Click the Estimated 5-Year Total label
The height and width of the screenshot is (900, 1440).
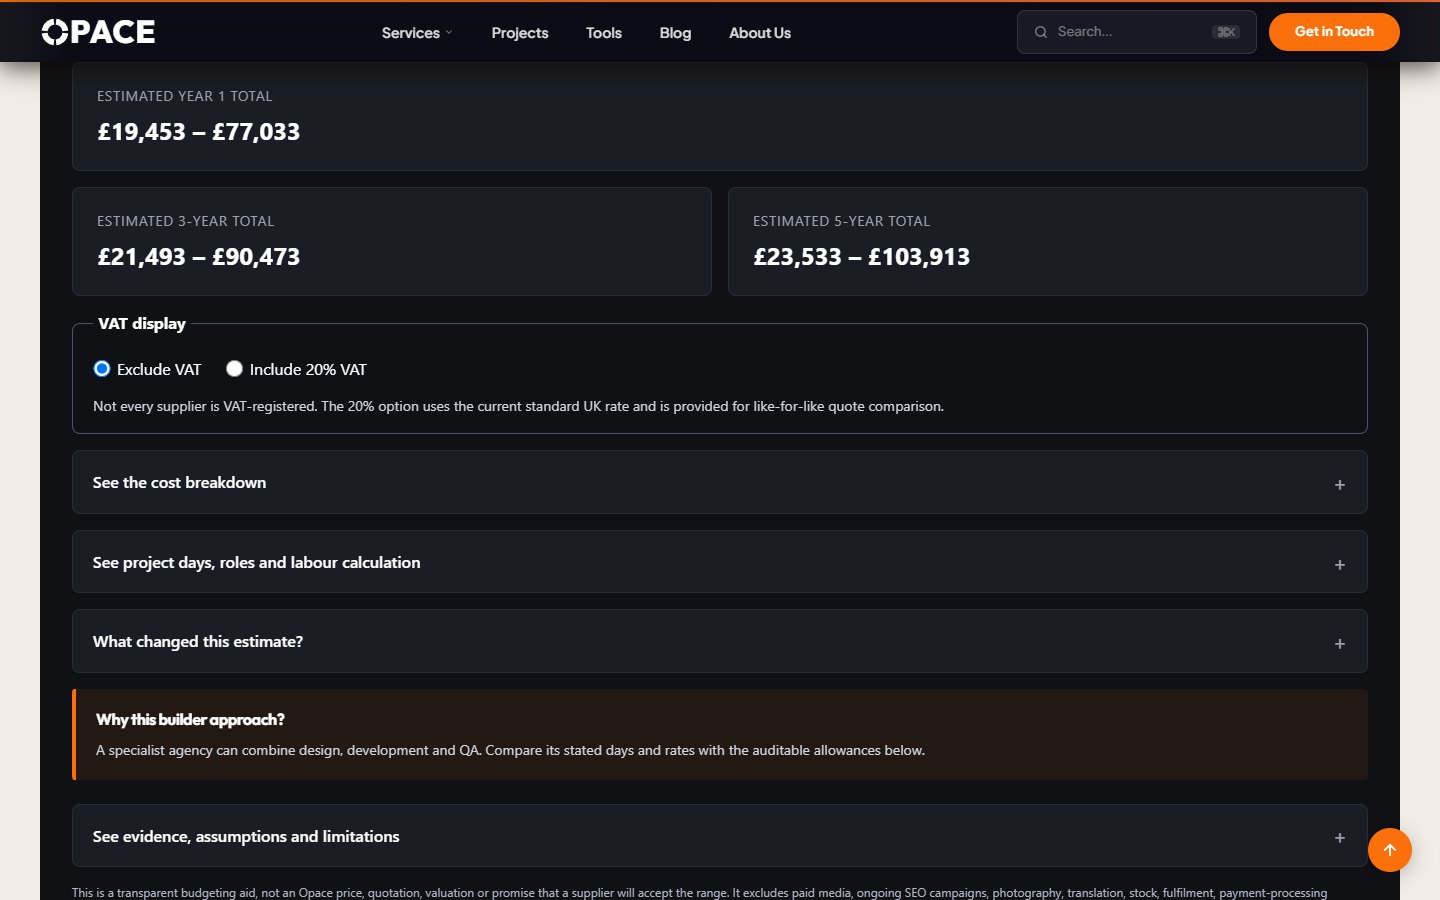[x=842, y=221]
